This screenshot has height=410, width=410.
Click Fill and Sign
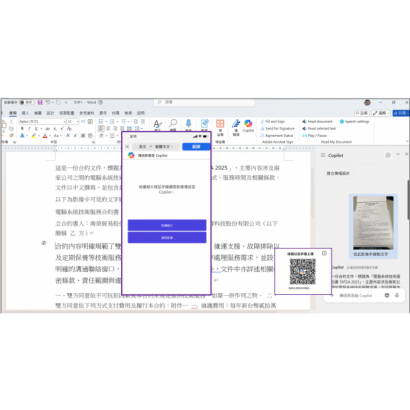[273, 122]
